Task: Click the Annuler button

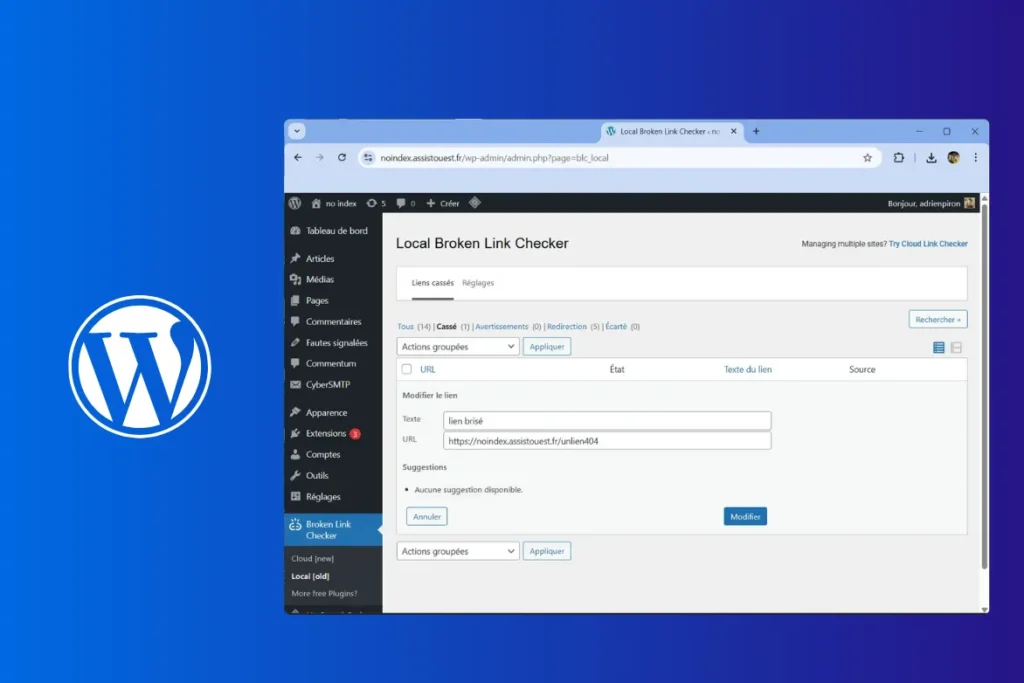Action: click(427, 517)
